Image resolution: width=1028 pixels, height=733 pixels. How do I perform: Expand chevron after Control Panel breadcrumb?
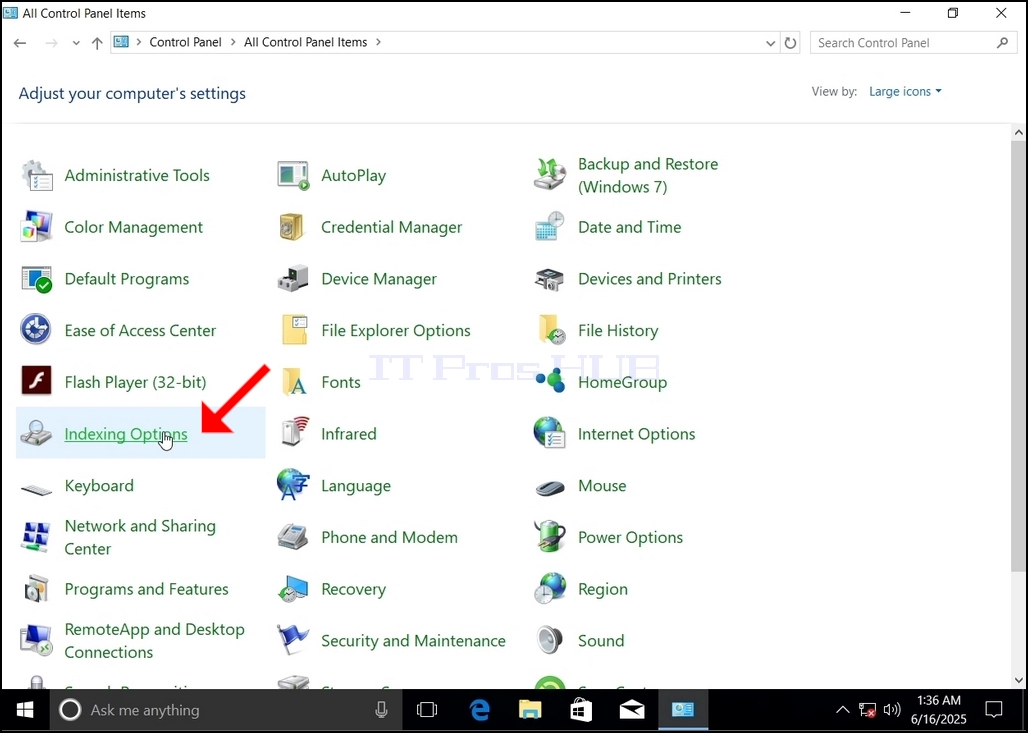(233, 42)
